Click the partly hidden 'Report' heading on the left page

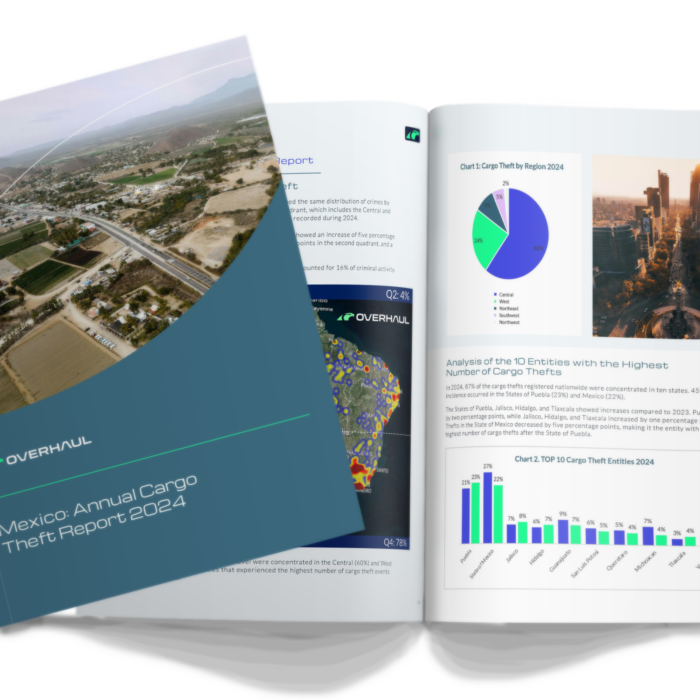[x=295, y=160]
